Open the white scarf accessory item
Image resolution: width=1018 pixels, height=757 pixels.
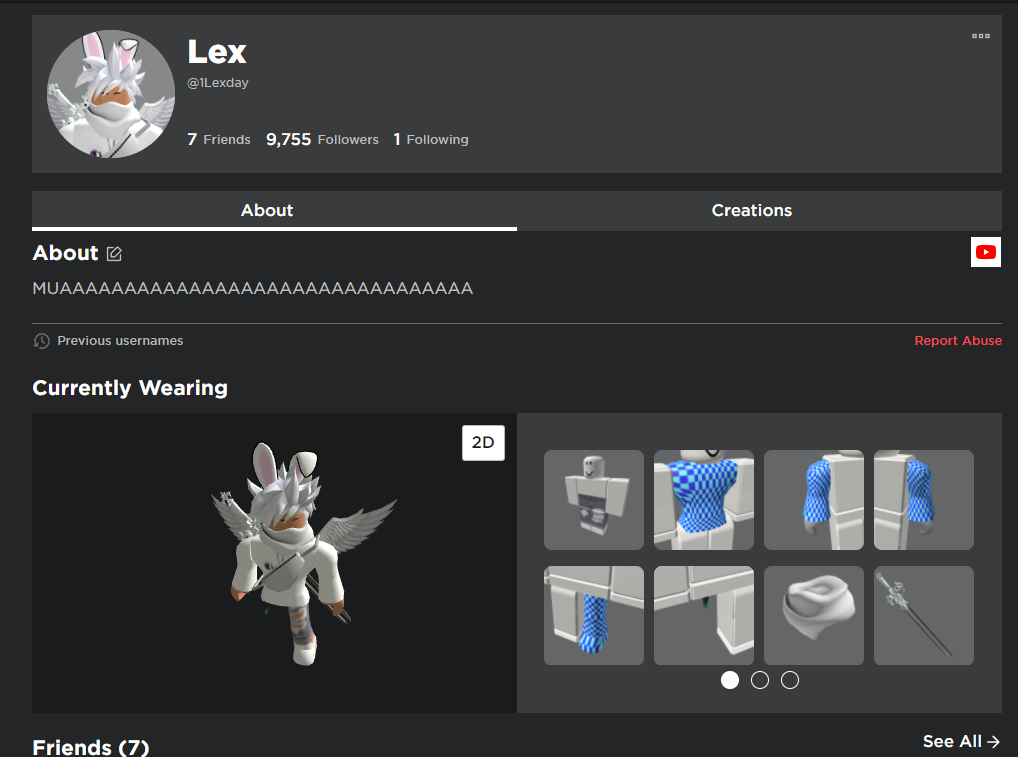point(813,615)
